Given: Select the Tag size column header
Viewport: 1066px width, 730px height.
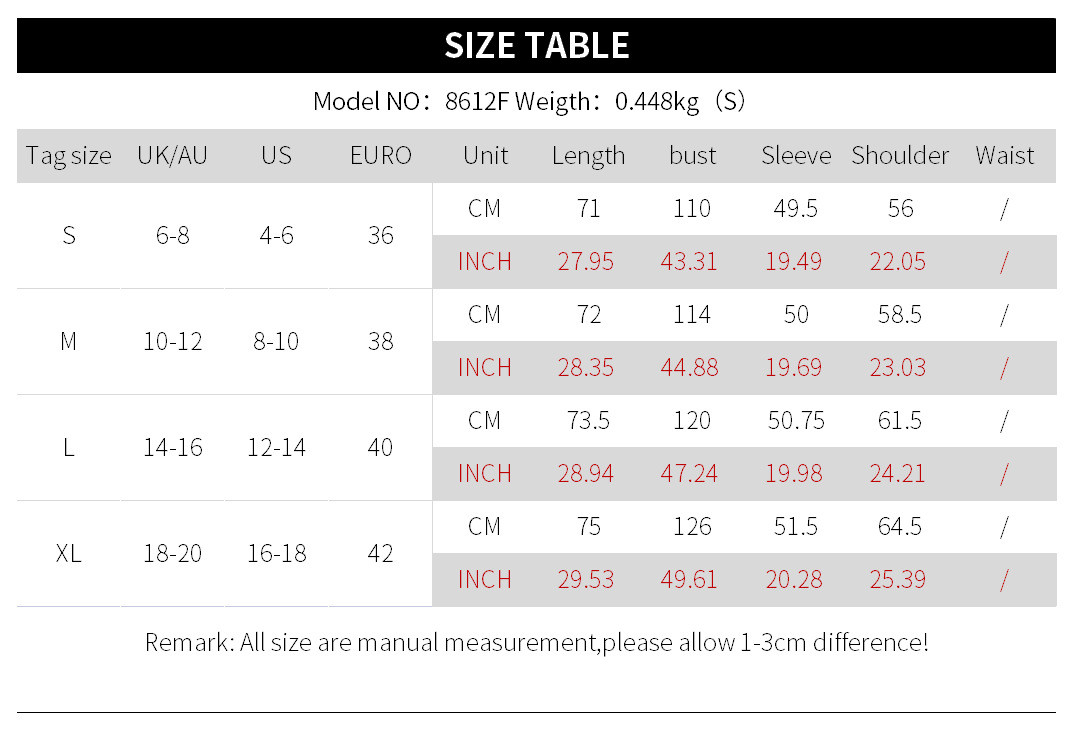Looking at the screenshot, I should pos(68,156).
